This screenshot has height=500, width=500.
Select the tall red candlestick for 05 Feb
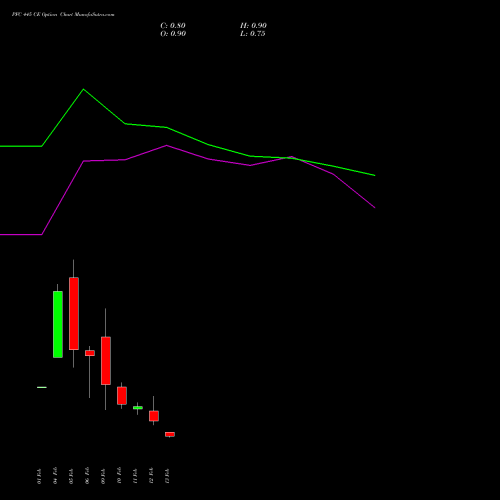coord(74,313)
